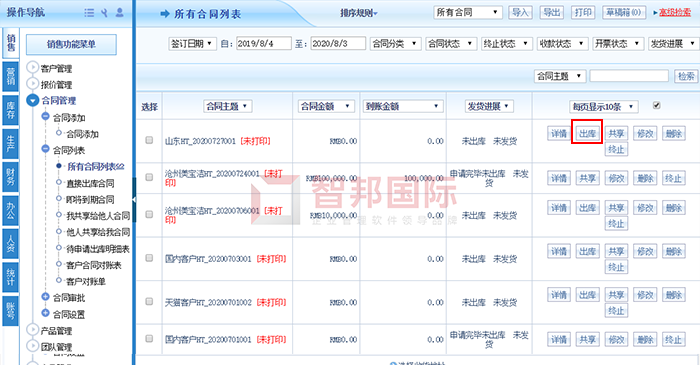Check the box for 沧州美宝洁HT_20200706001 row
700x365 pixels.
(149, 214)
